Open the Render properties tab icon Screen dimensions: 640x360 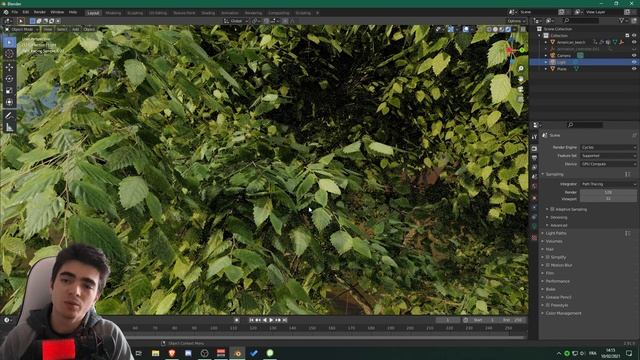click(534, 149)
